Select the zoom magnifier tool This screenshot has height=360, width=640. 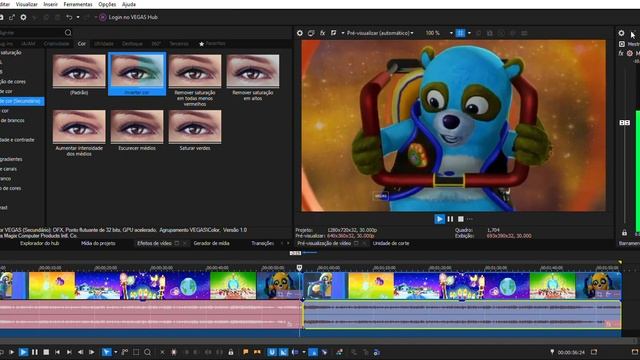click(x=147, y=352)
